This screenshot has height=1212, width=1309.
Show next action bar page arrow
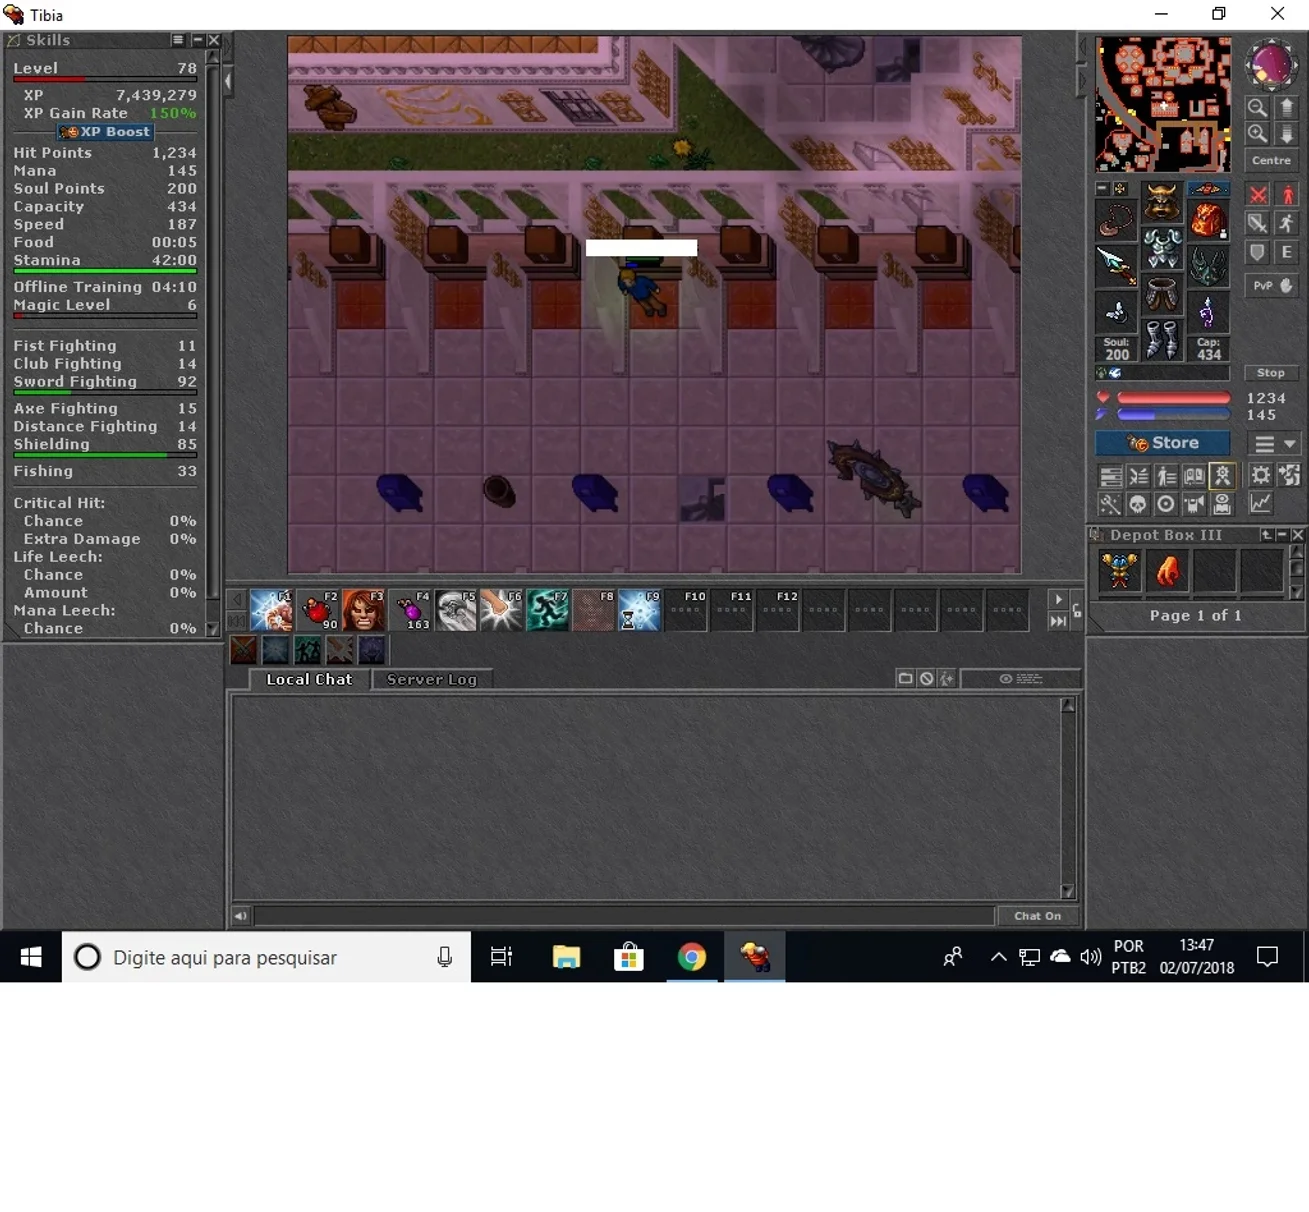click(1058, 600)
